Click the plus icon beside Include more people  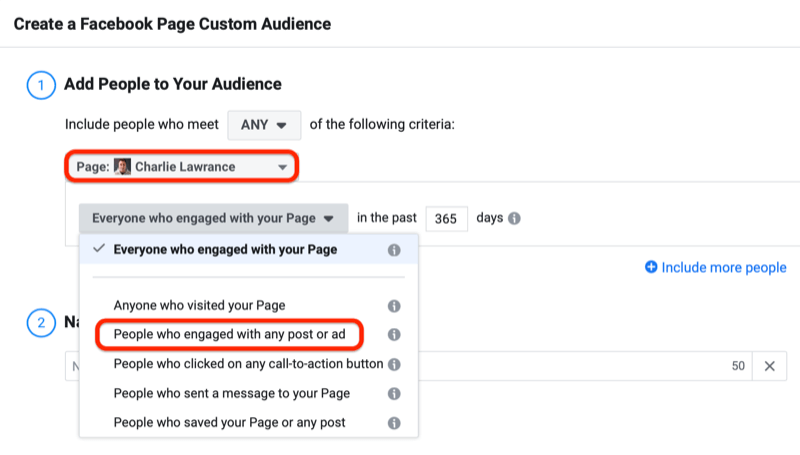point(651,267)
